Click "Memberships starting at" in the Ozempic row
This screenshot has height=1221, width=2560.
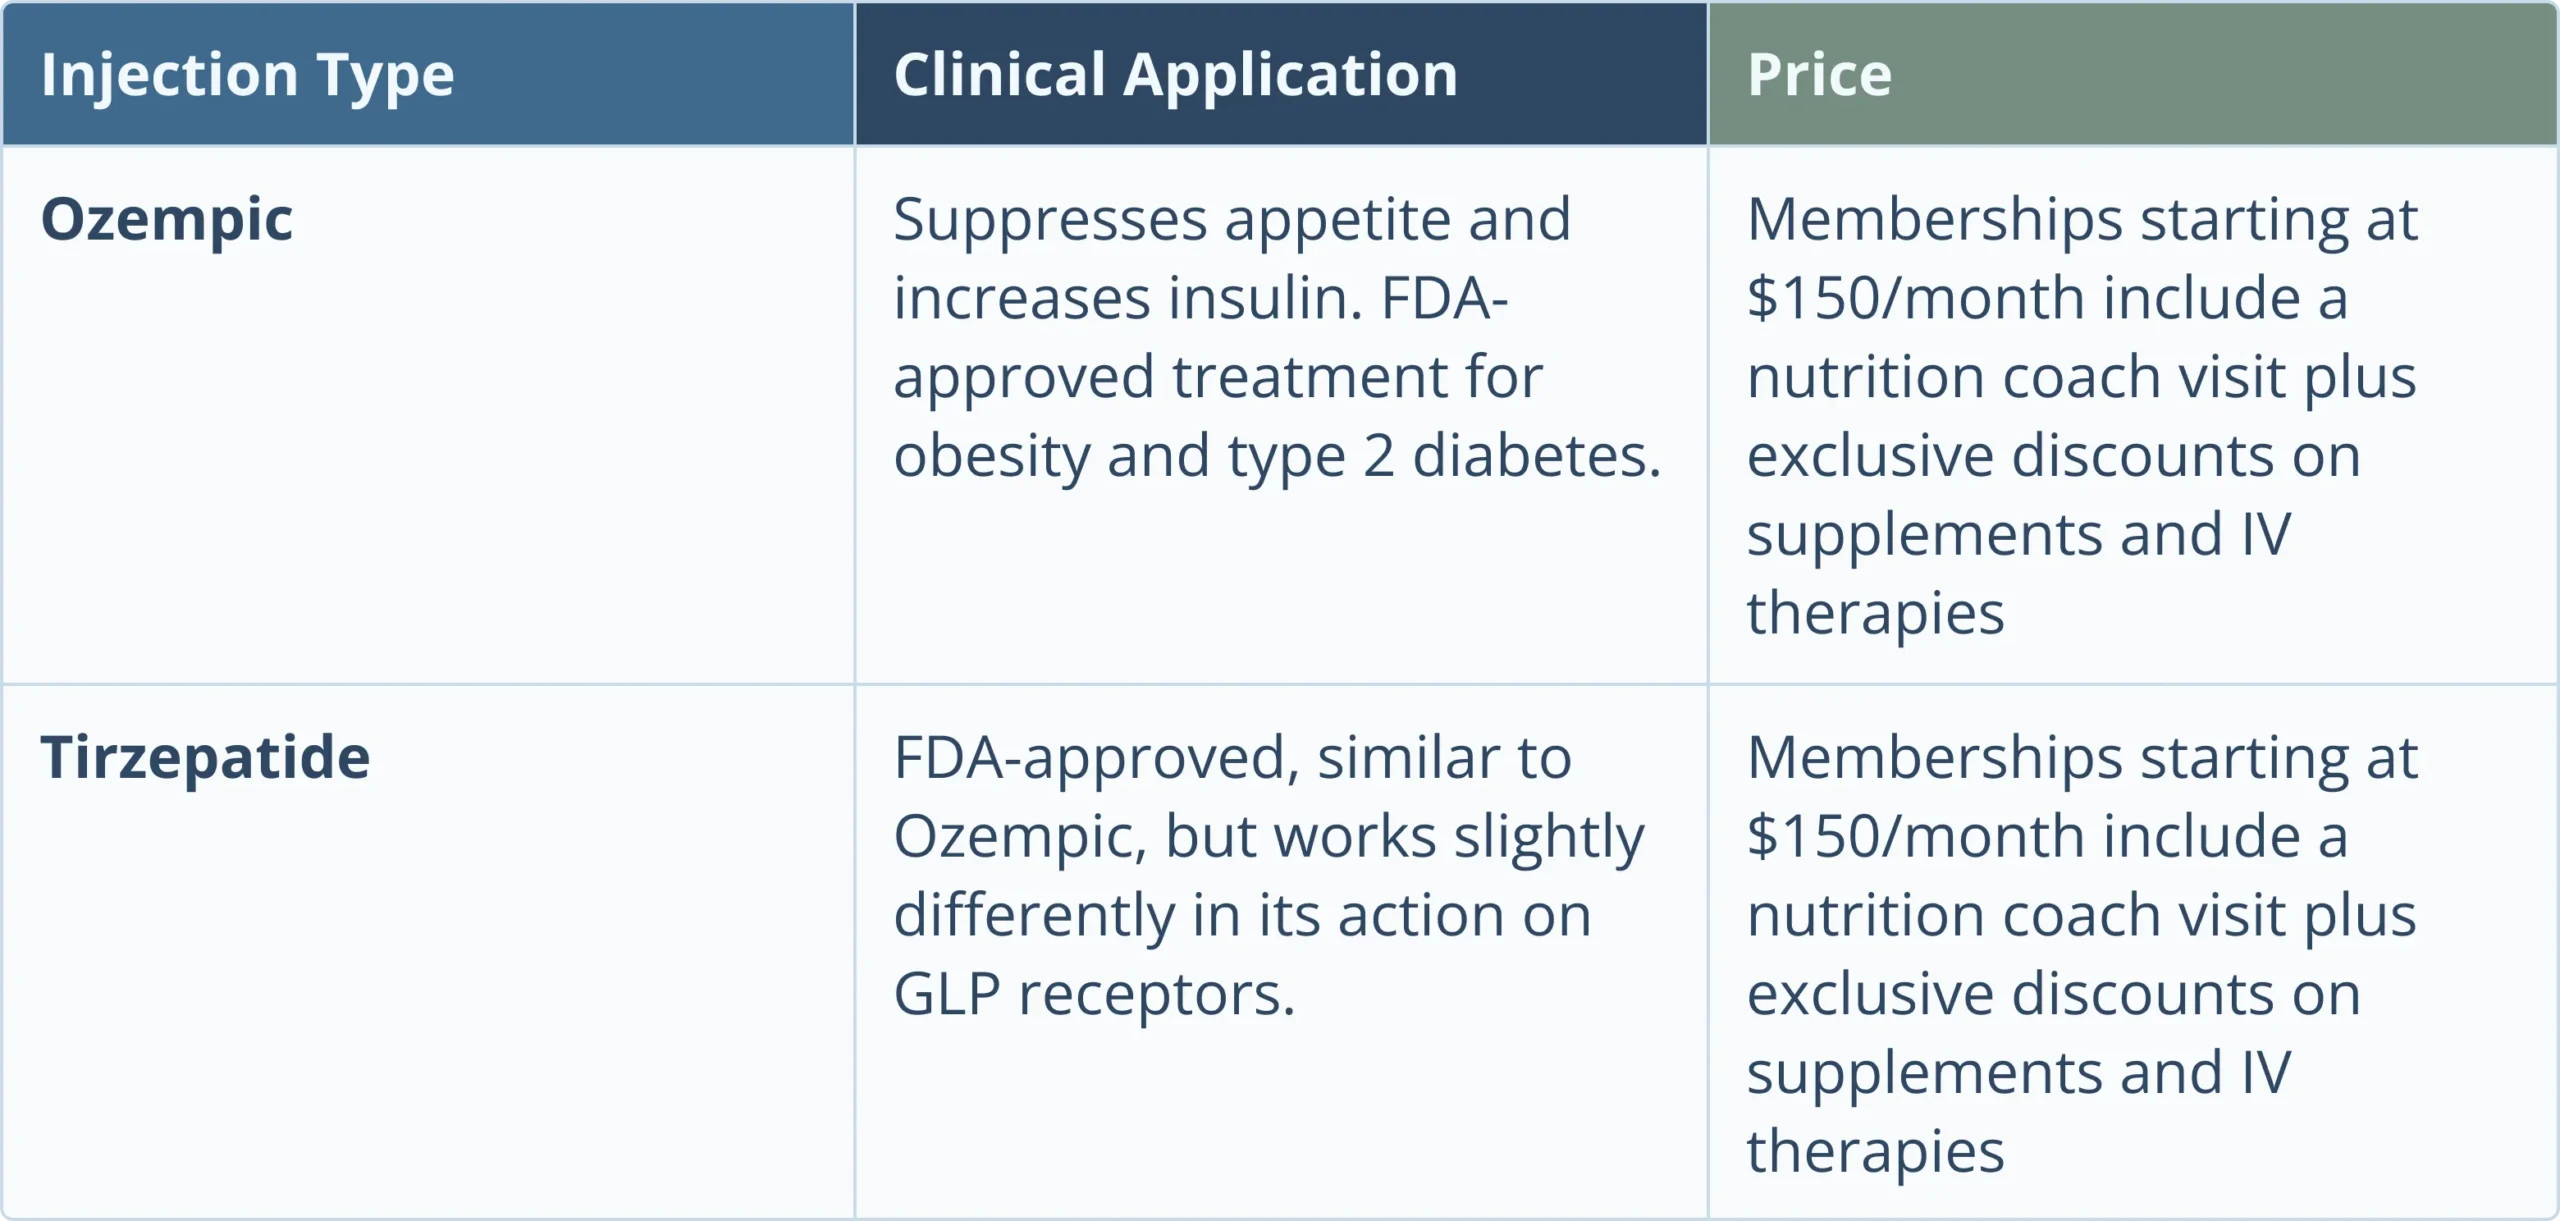[2082, 219]
